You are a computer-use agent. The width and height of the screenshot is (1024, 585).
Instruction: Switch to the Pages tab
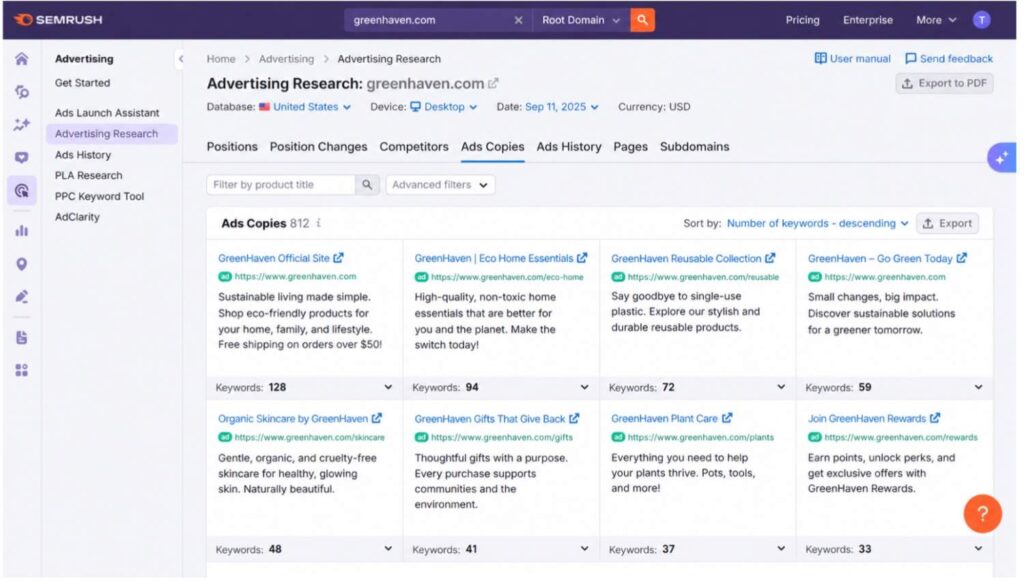click(x=630, y=147)
